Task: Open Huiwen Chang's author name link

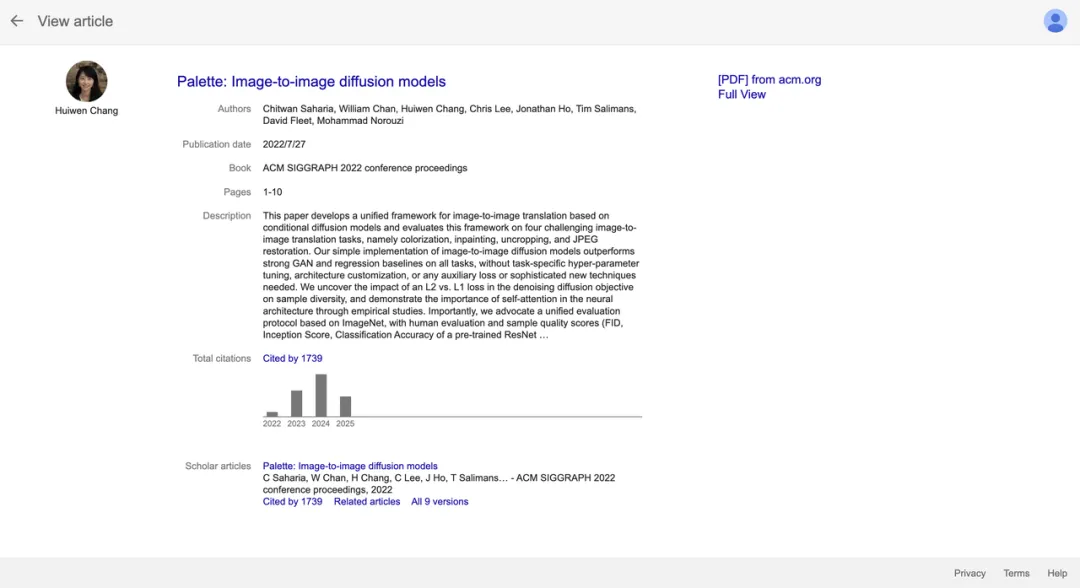Action: pyautogui.click(x=86, y=111)
